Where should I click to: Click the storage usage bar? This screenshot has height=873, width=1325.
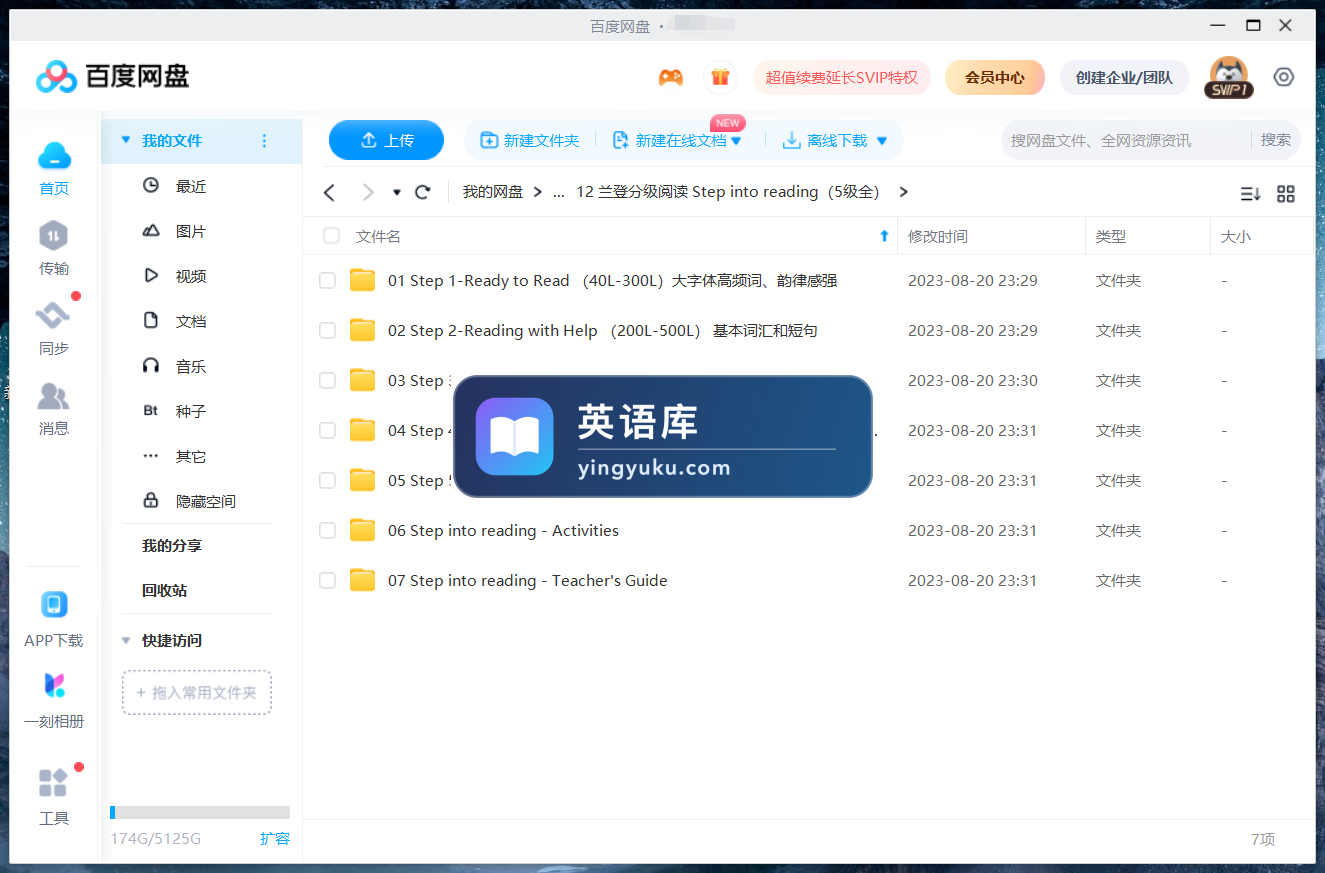click(200, 813)
